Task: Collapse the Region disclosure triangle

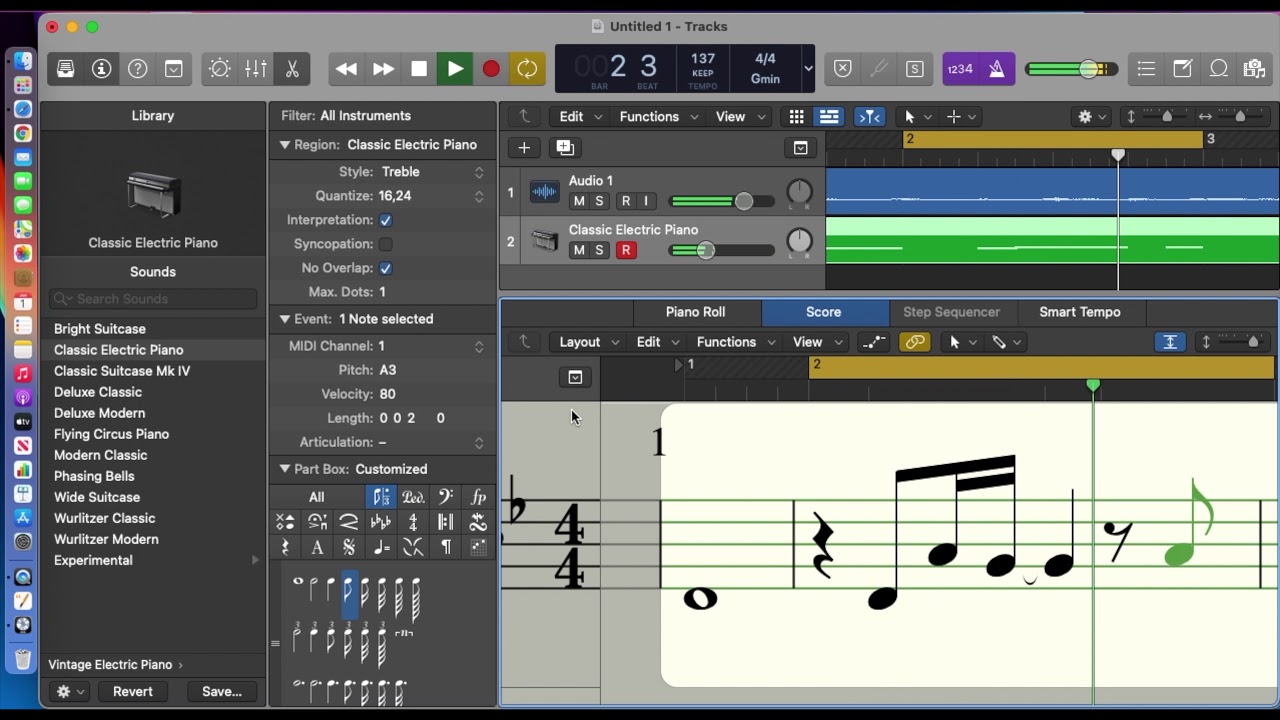Action: point(284,145)
